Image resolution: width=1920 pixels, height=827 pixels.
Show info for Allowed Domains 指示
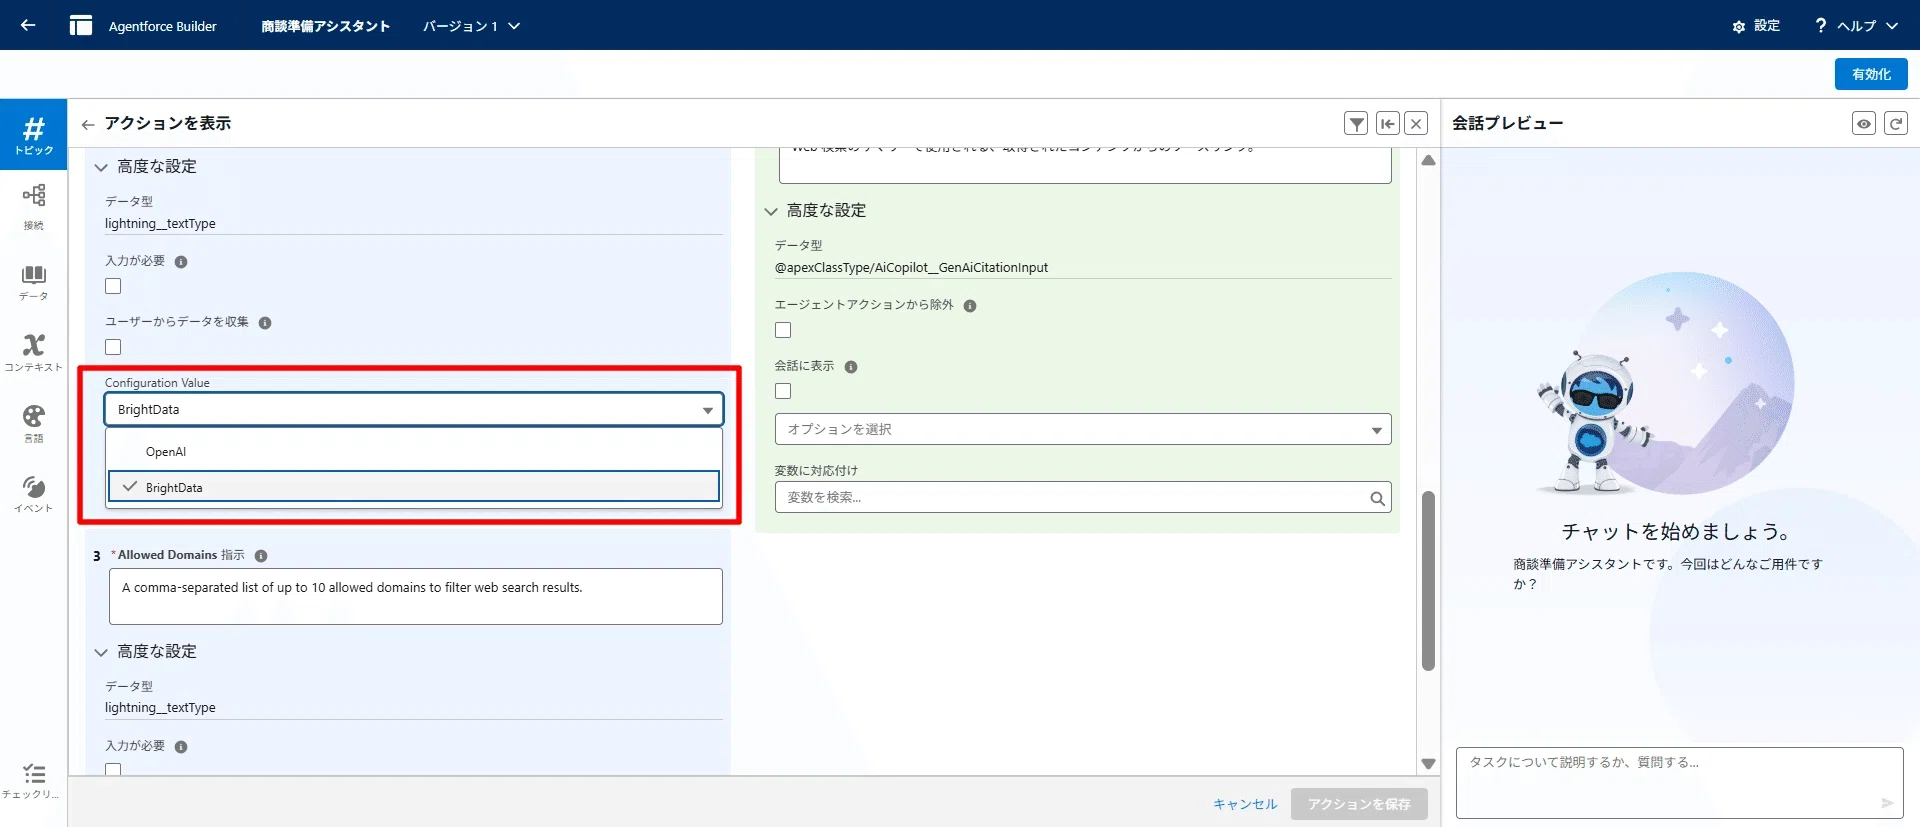coord(261,556)
